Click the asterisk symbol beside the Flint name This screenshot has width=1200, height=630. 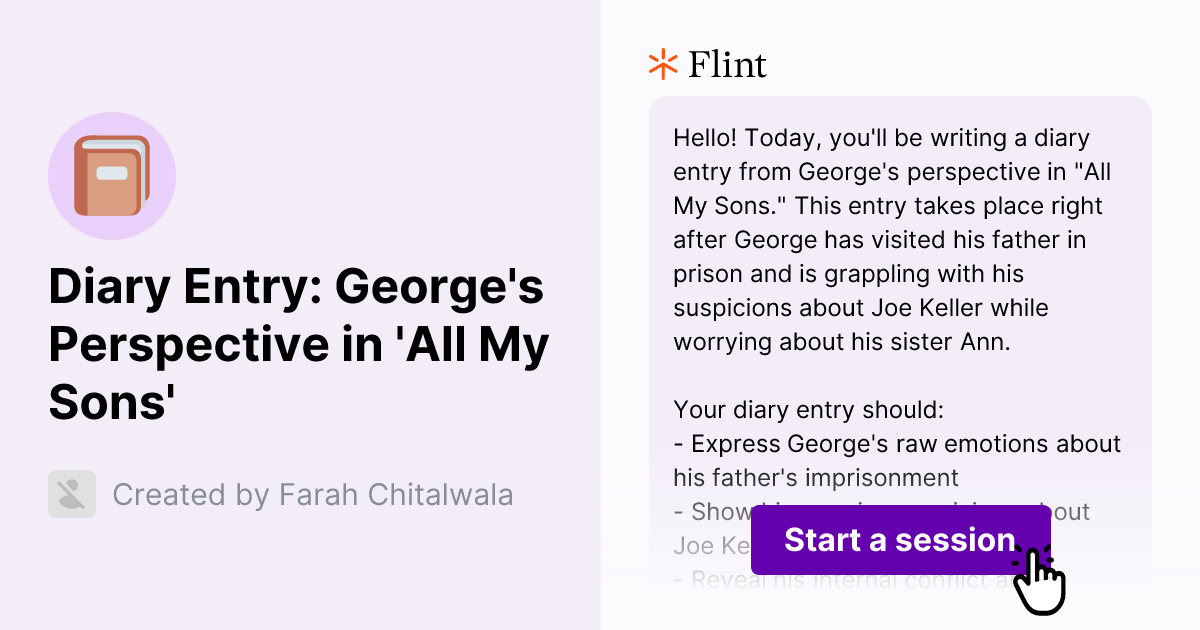[x=661, y=64]
